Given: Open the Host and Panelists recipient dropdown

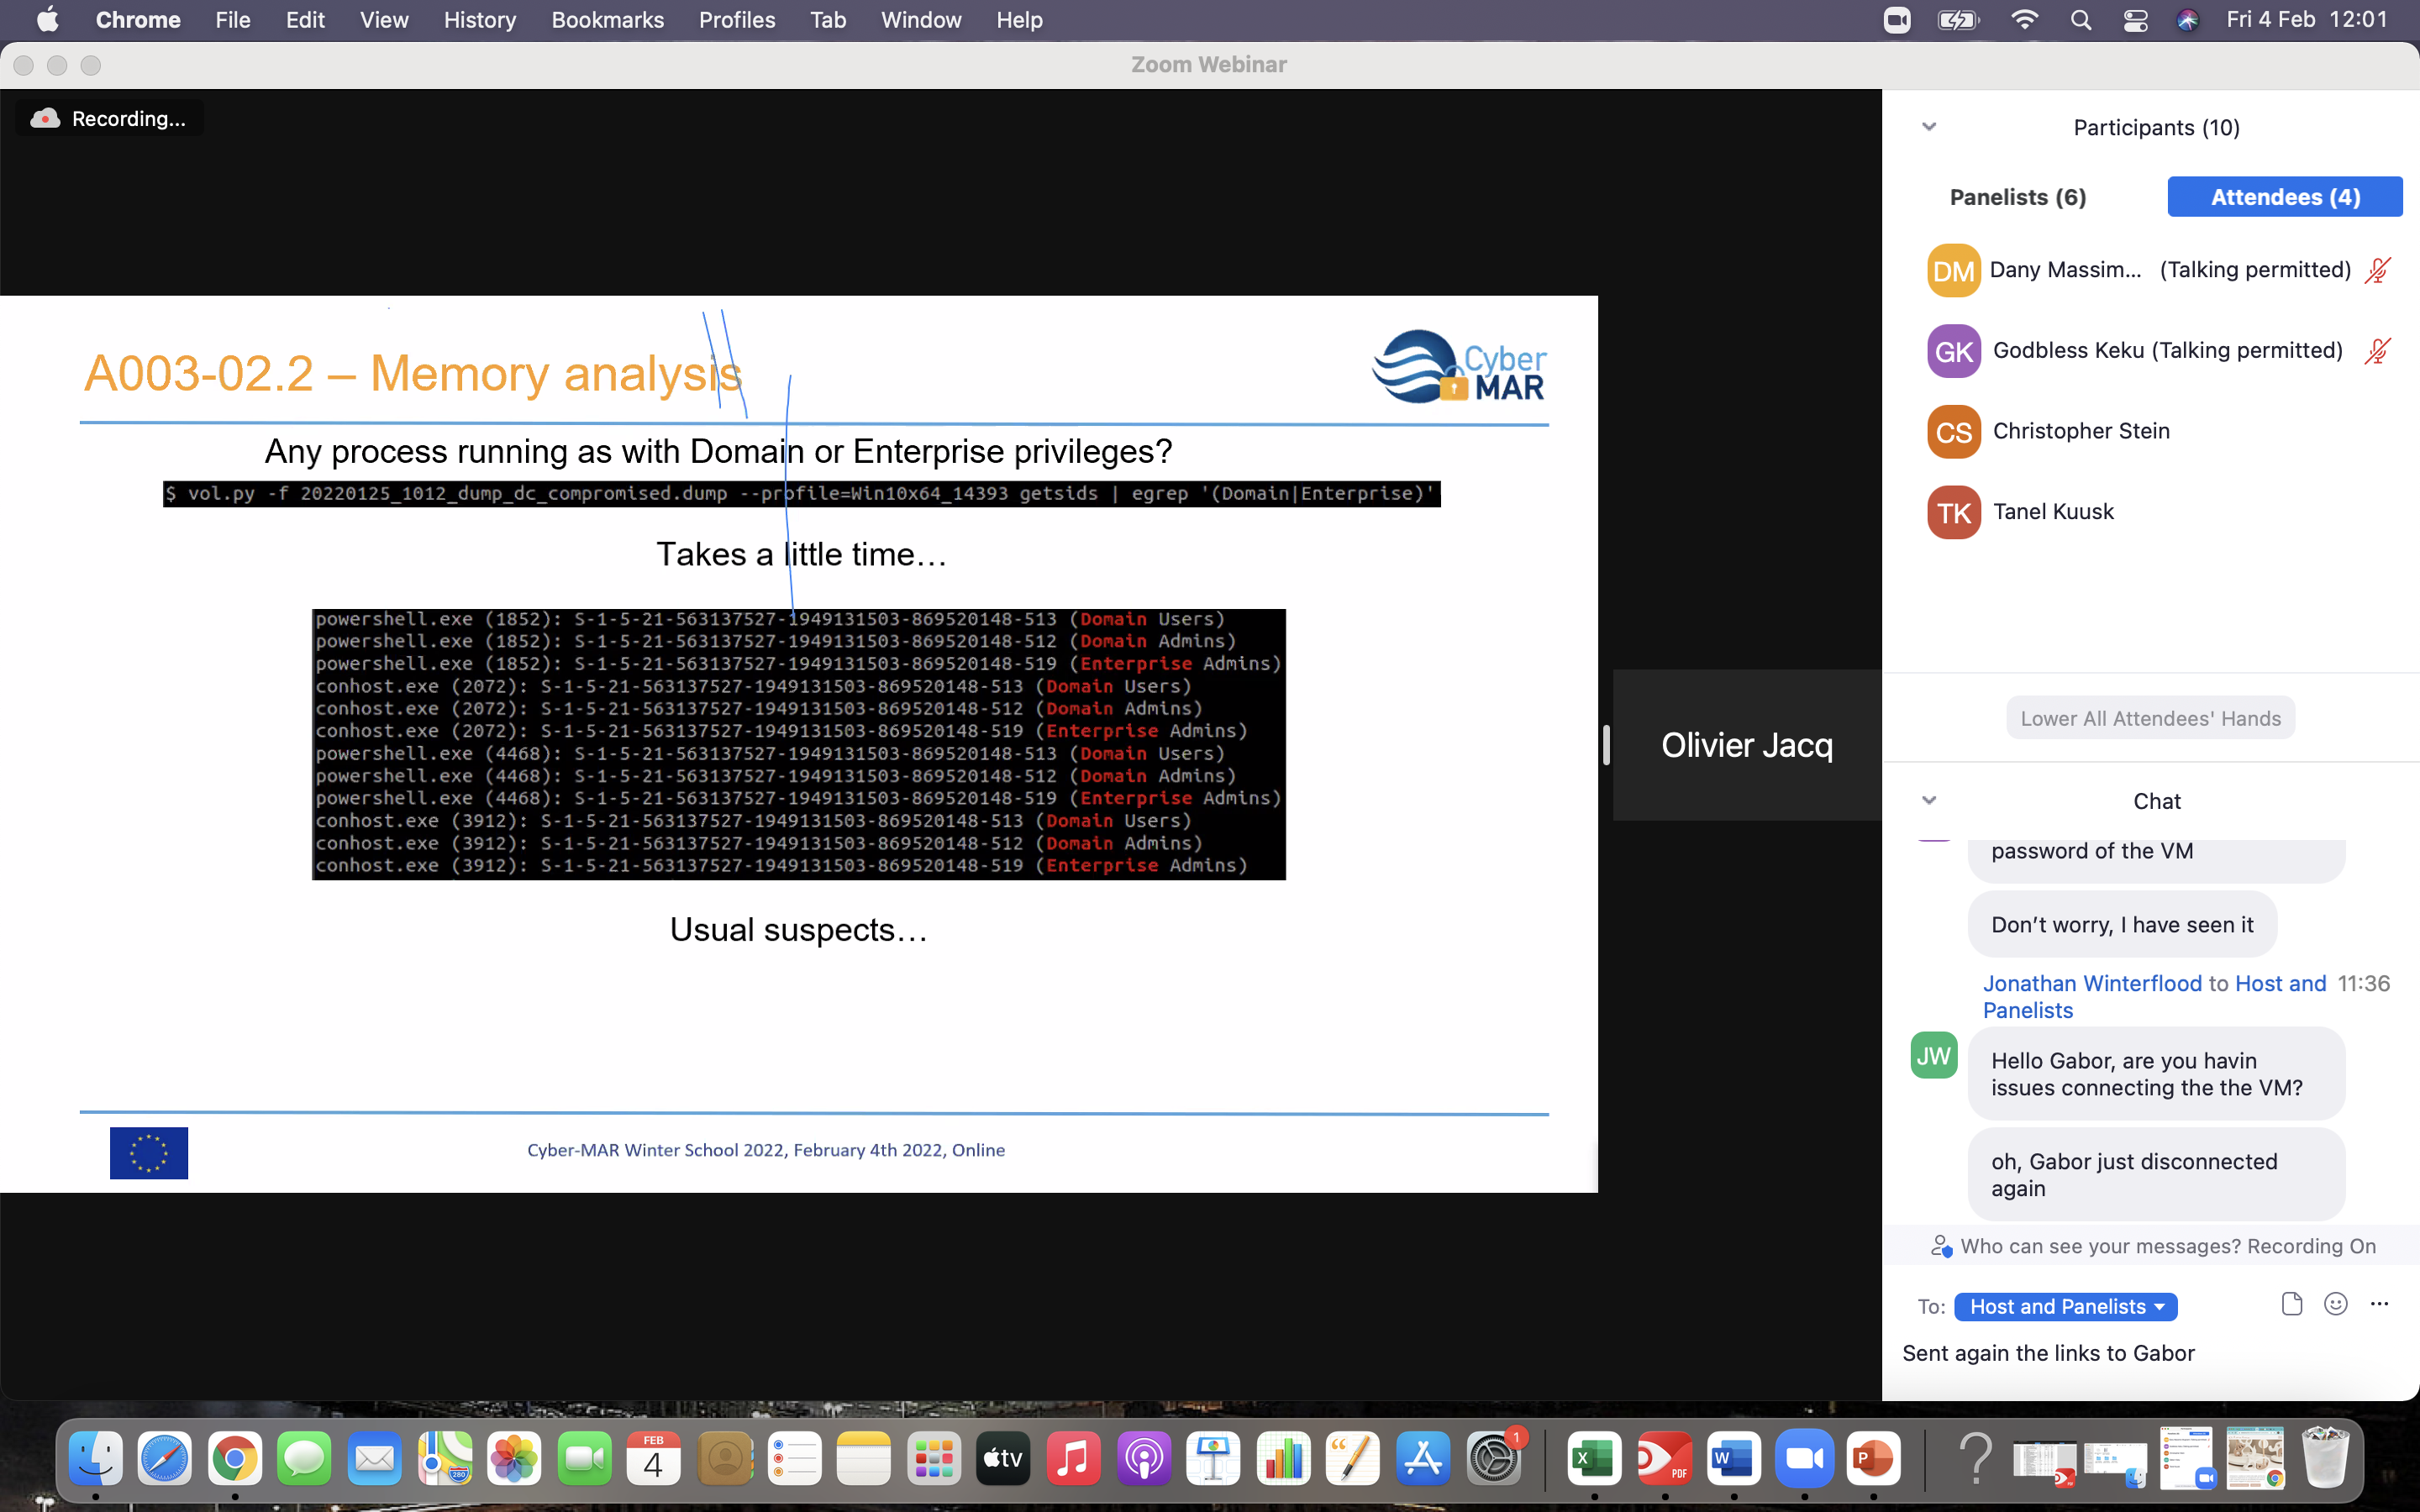Looking at the screenshot, I should click(2065, 1307).
